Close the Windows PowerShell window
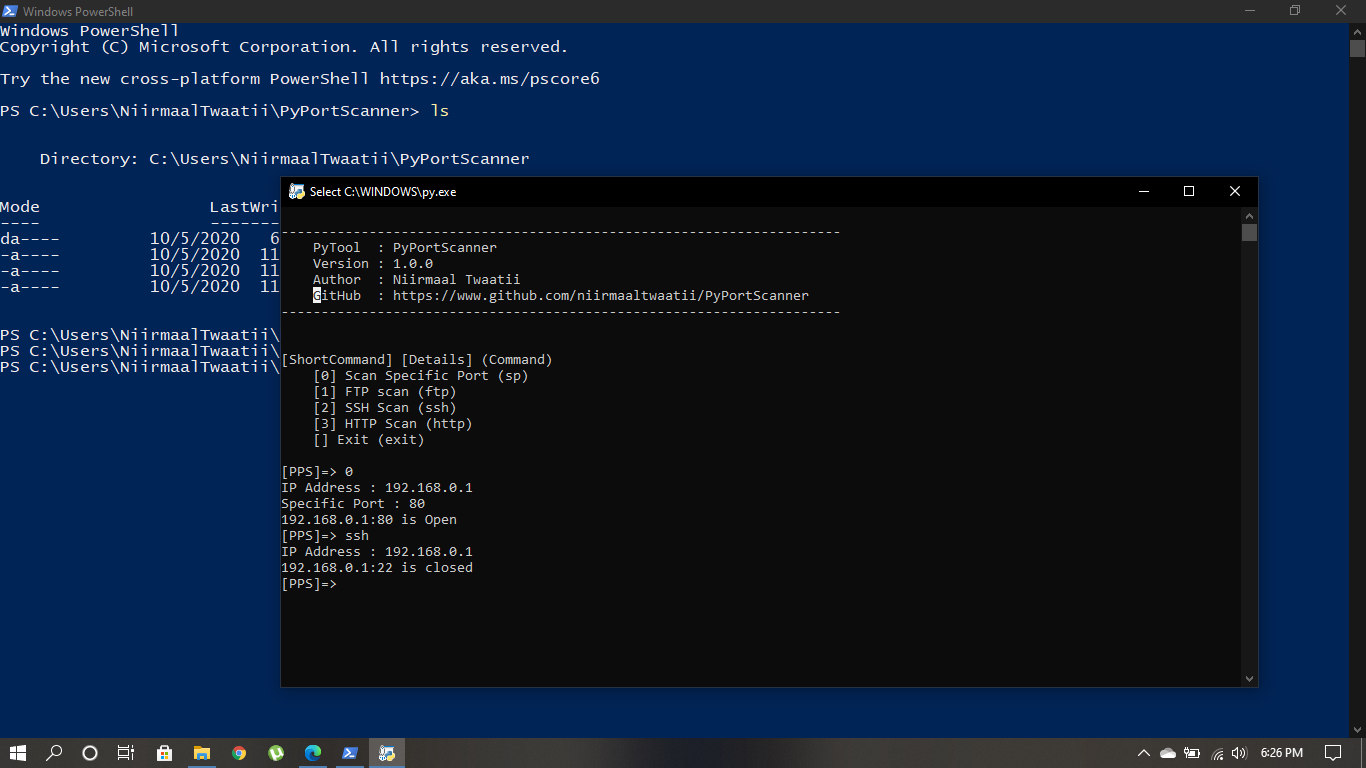The image size is (1366, 768). [x=1342, y=10]
